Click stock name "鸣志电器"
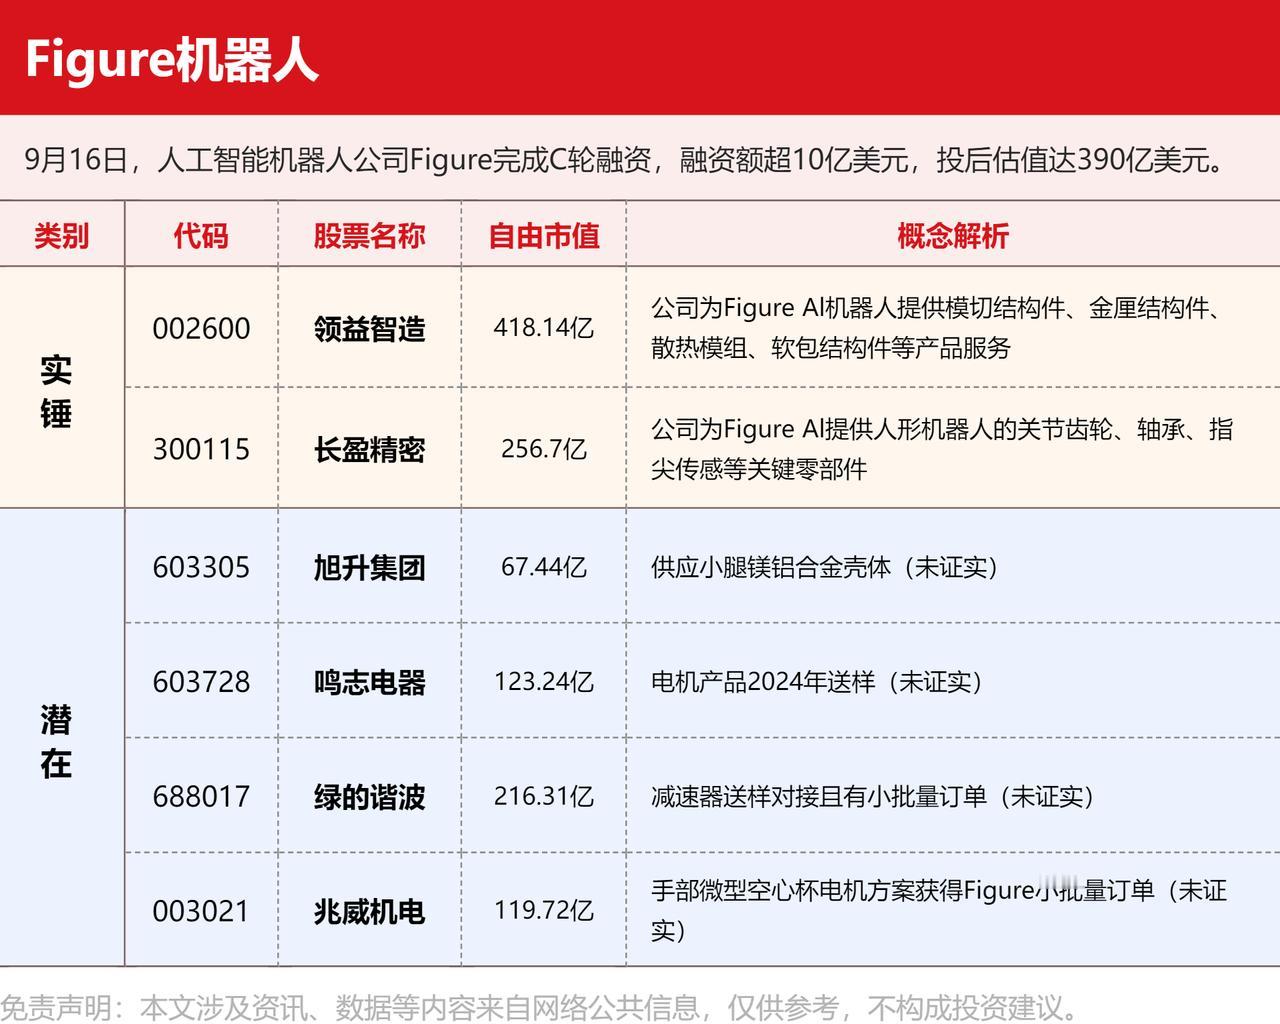Screen dimensions: 1280x1024 [x=369, y=682]
